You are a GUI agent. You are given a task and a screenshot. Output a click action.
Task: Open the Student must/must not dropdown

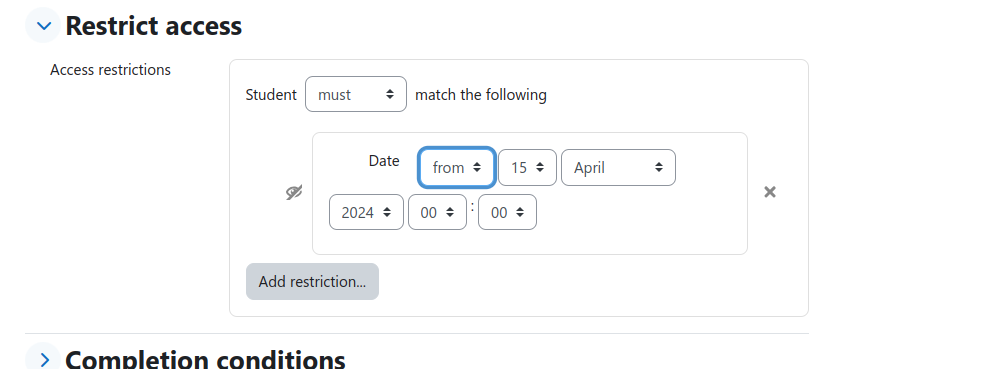coord(356,94)
